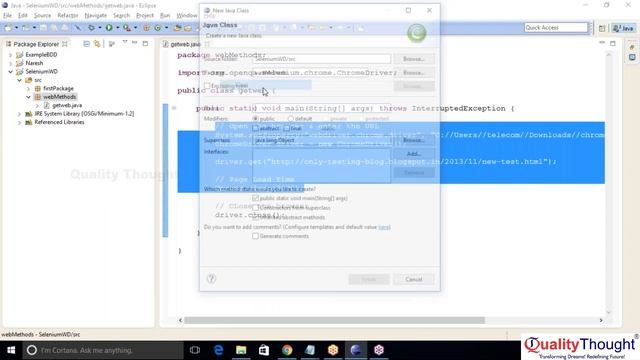The height and width of the screenshot is (360, 640).
Task: Click the Open Task folder toolbar icon
Action: 188,28
